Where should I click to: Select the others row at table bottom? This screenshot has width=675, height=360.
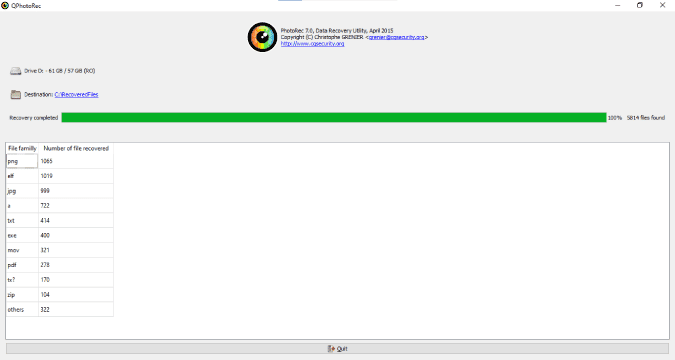60,310
